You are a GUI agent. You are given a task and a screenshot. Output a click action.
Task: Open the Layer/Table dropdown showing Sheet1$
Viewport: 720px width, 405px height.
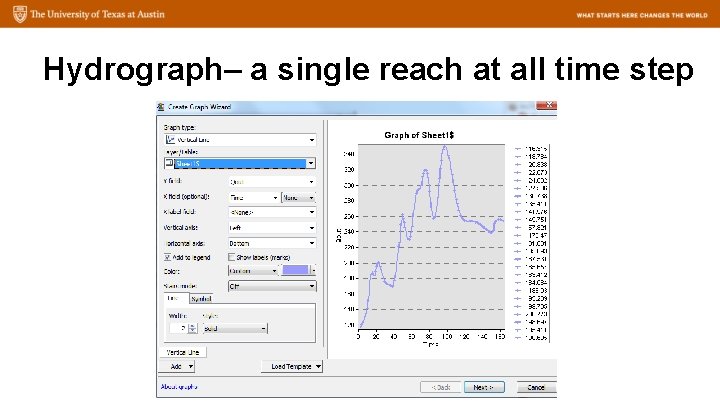pos(240,163)
